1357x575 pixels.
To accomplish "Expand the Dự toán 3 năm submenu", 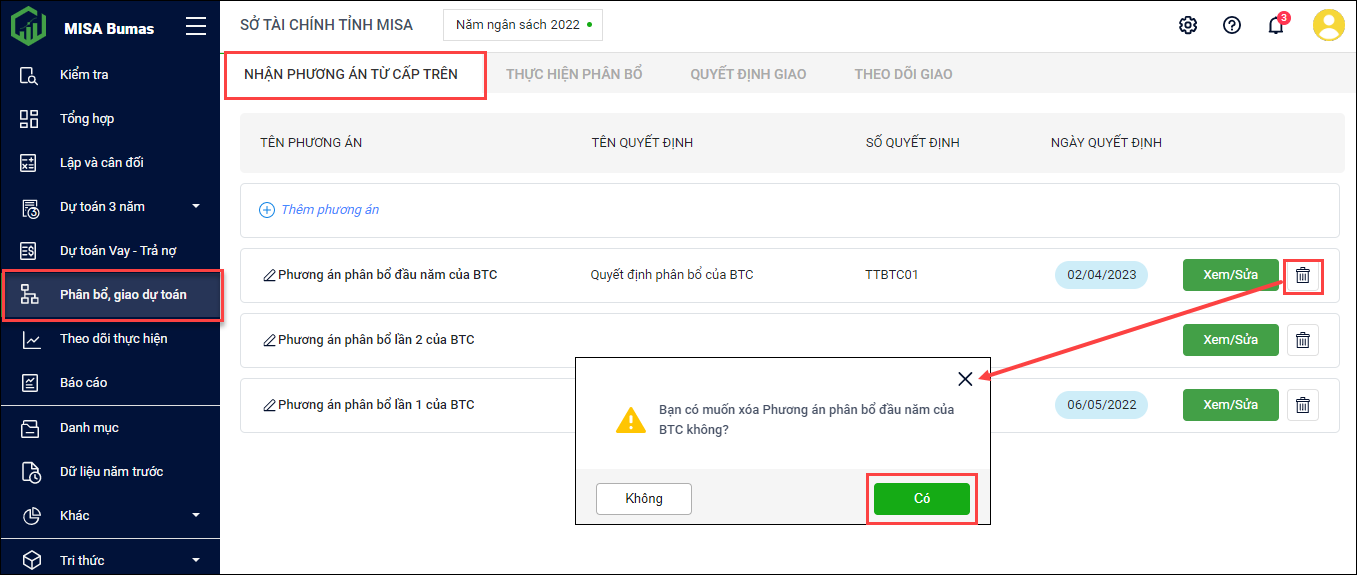I will (196, 207).
